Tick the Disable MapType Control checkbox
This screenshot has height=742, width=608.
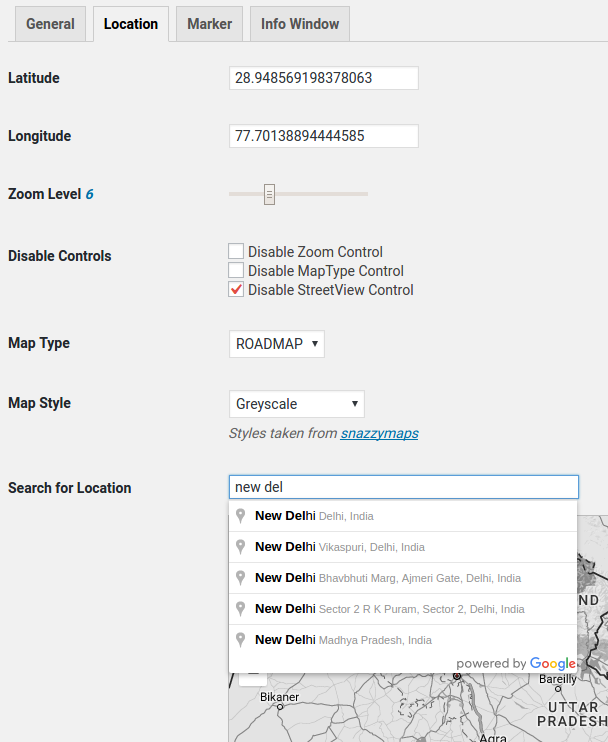pos(236,270)
